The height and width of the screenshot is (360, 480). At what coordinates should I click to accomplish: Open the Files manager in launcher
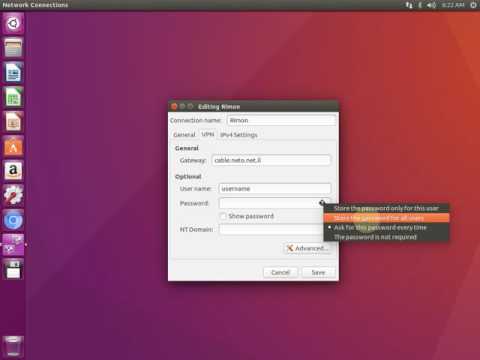pyautogui.click(x=13, y=48)
